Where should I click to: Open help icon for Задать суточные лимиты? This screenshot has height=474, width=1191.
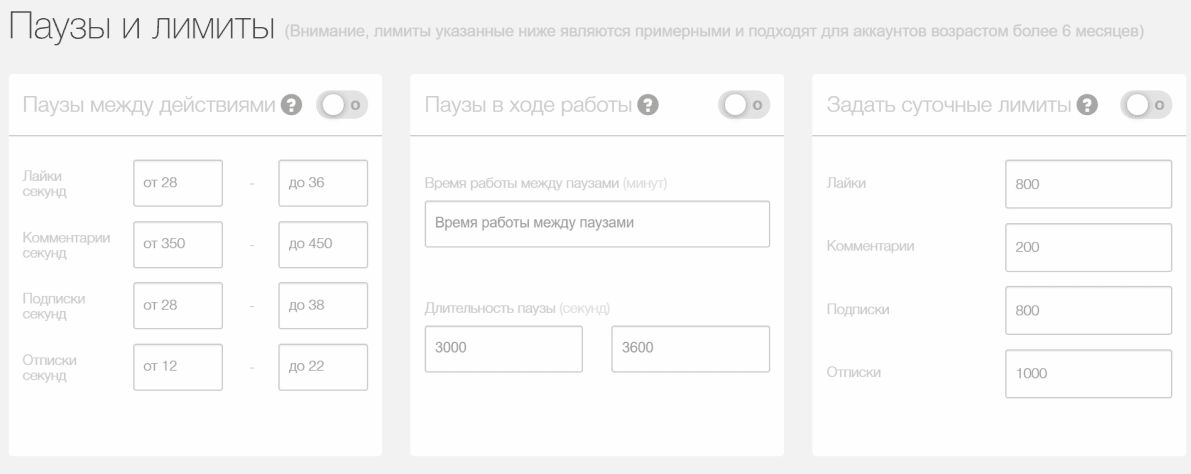(1087, 105)
